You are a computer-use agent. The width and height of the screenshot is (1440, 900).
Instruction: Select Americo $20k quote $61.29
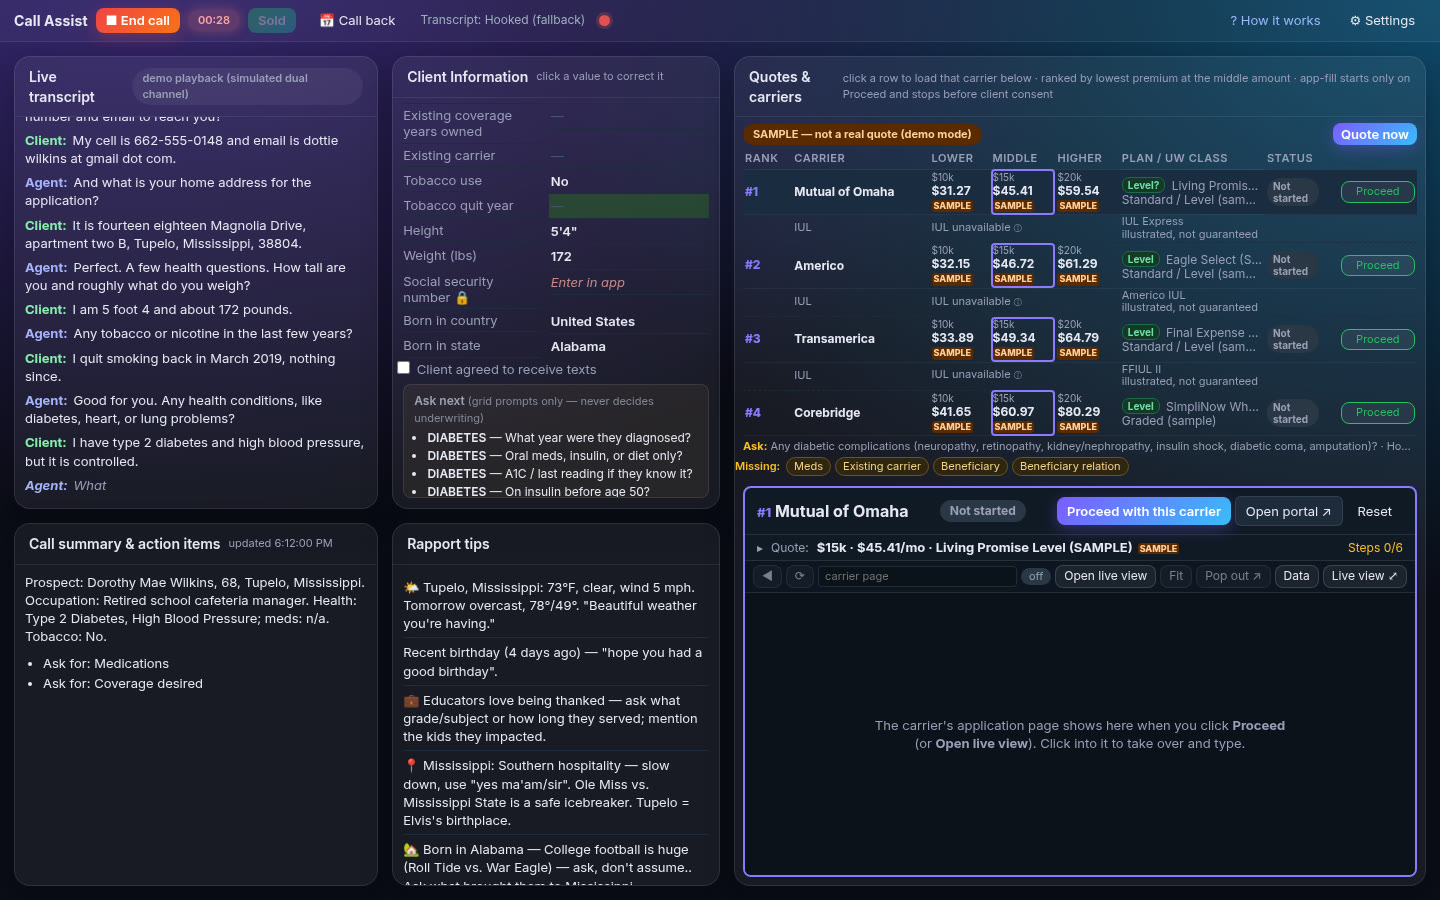pos(1078,265)
